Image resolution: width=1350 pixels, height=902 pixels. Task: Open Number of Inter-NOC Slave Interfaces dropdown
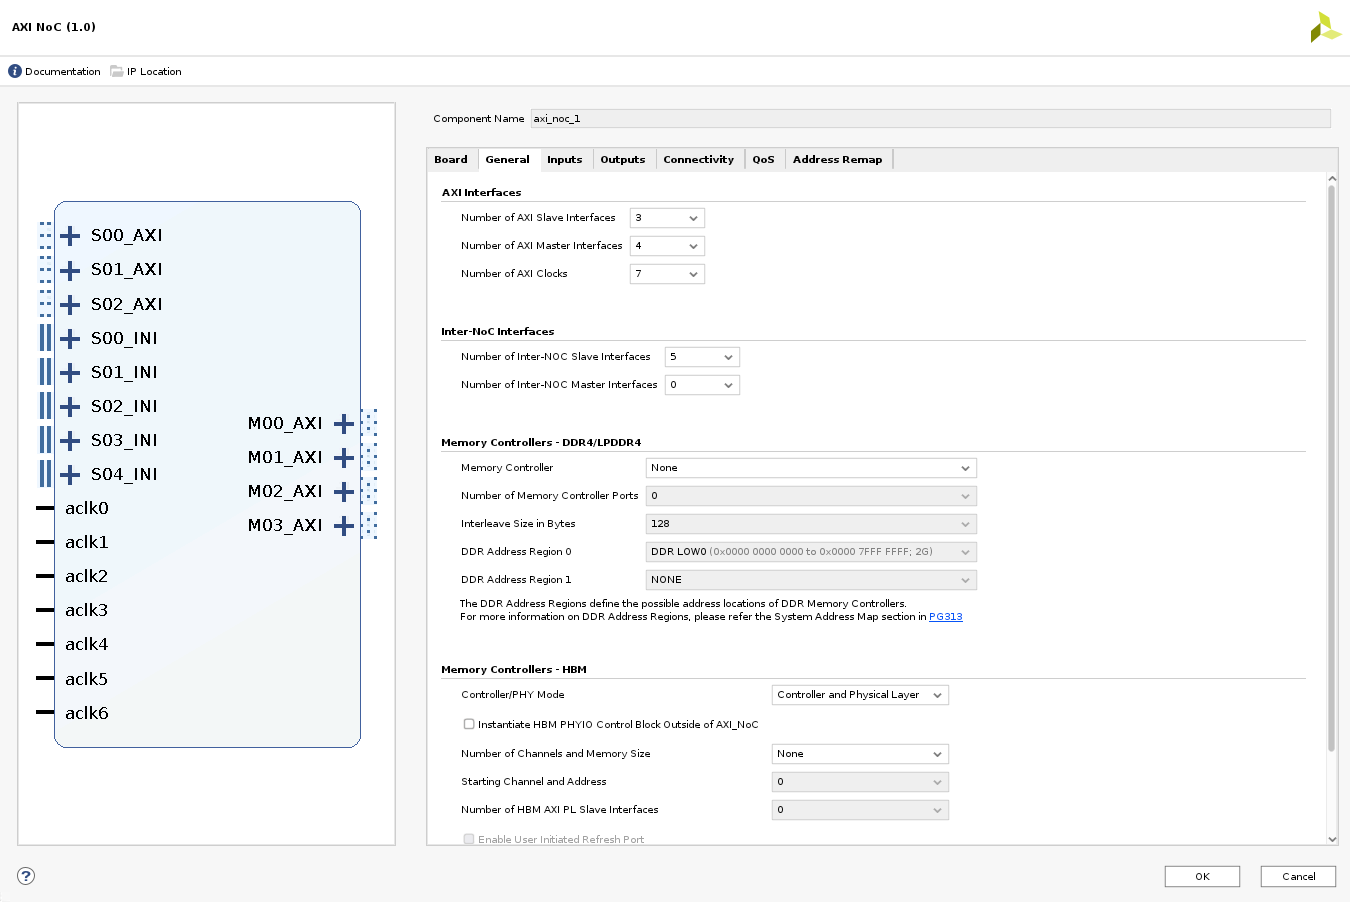coord(702,357)
